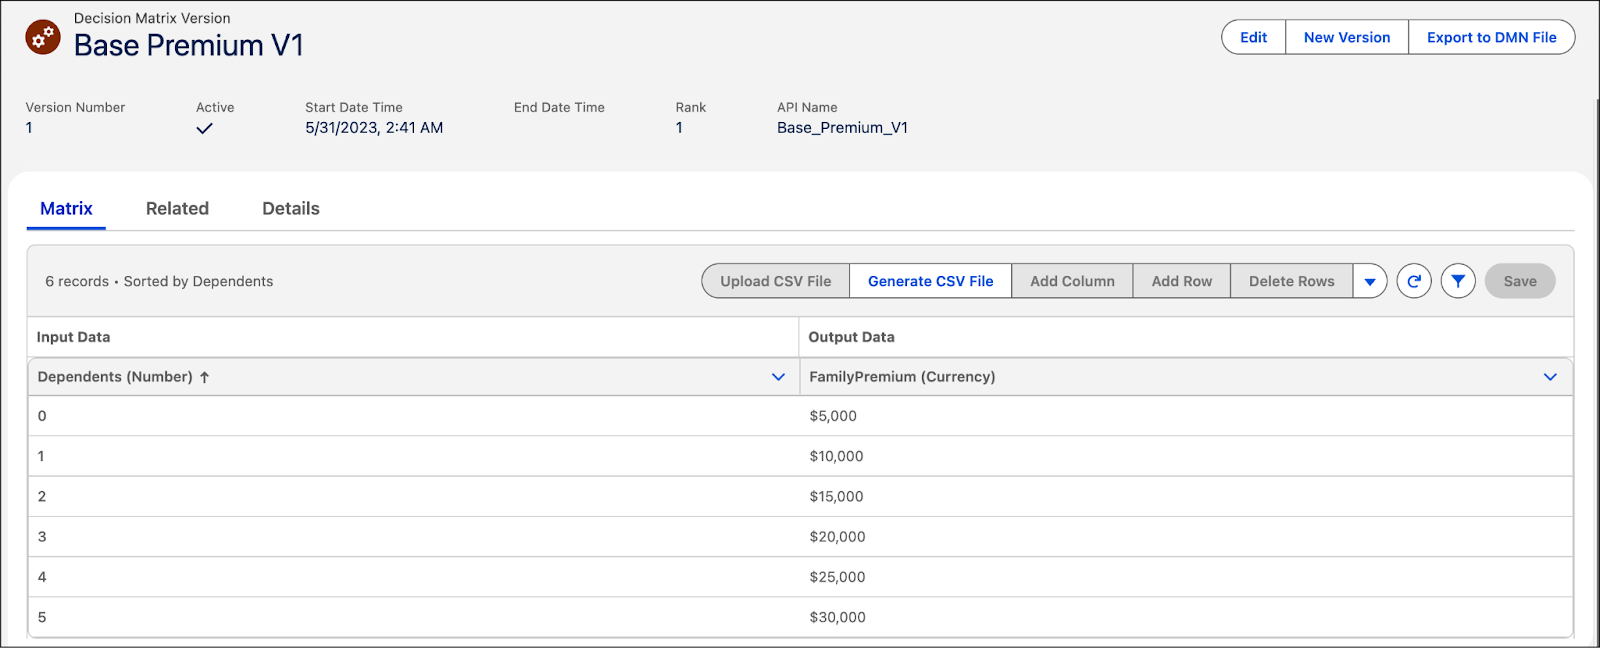Click Generate CSV File
The width and height of the screenshot is (1600, 648).
pos(930,281)
